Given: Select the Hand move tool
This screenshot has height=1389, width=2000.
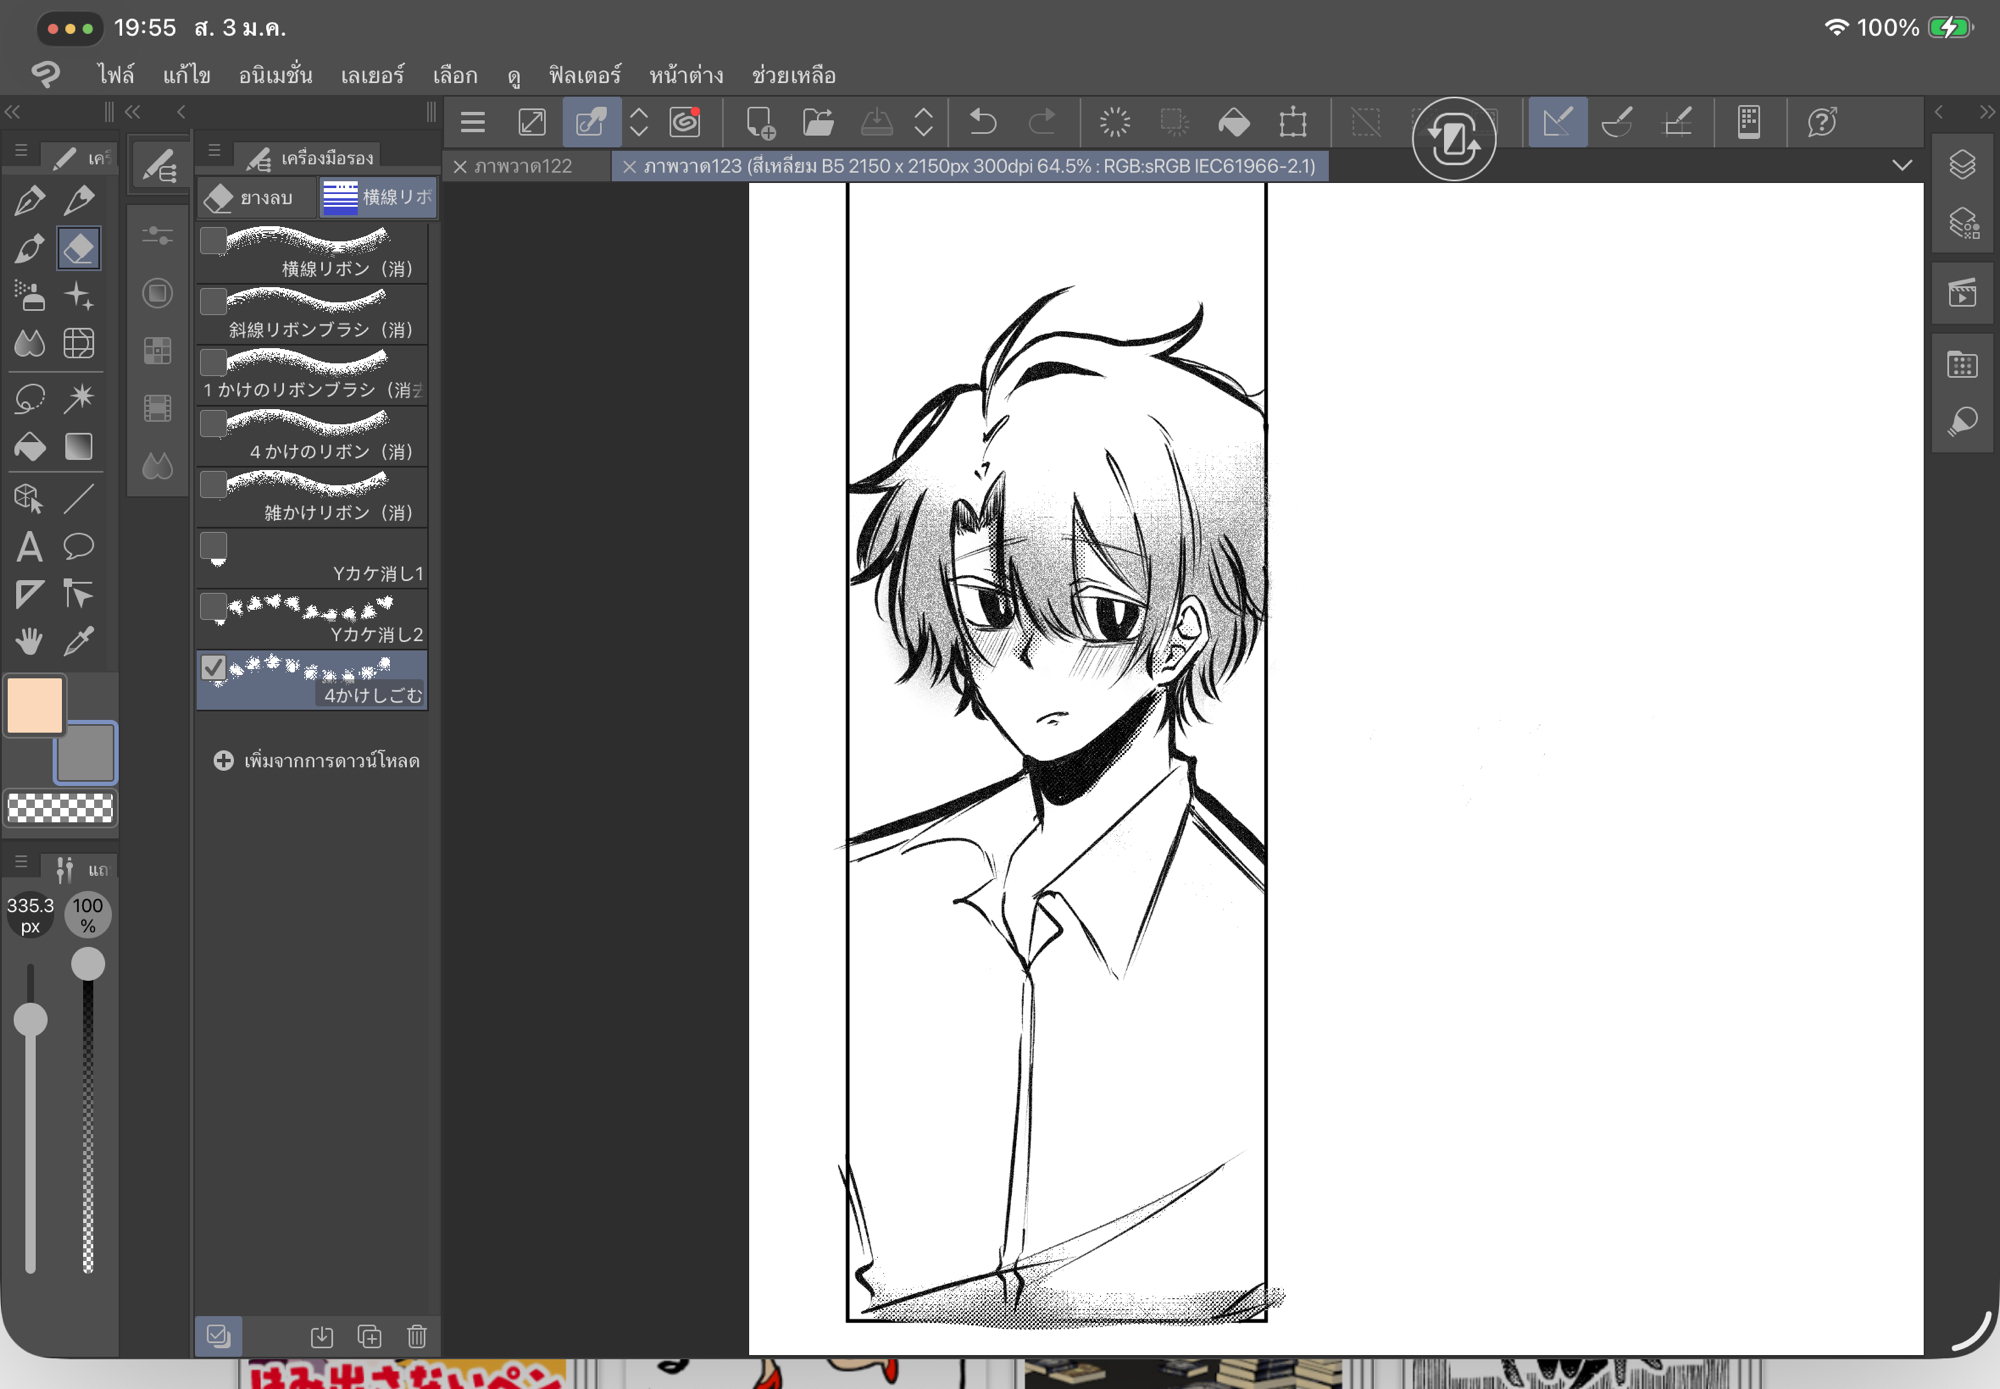Looking at the screenshot, I should 29,641.
